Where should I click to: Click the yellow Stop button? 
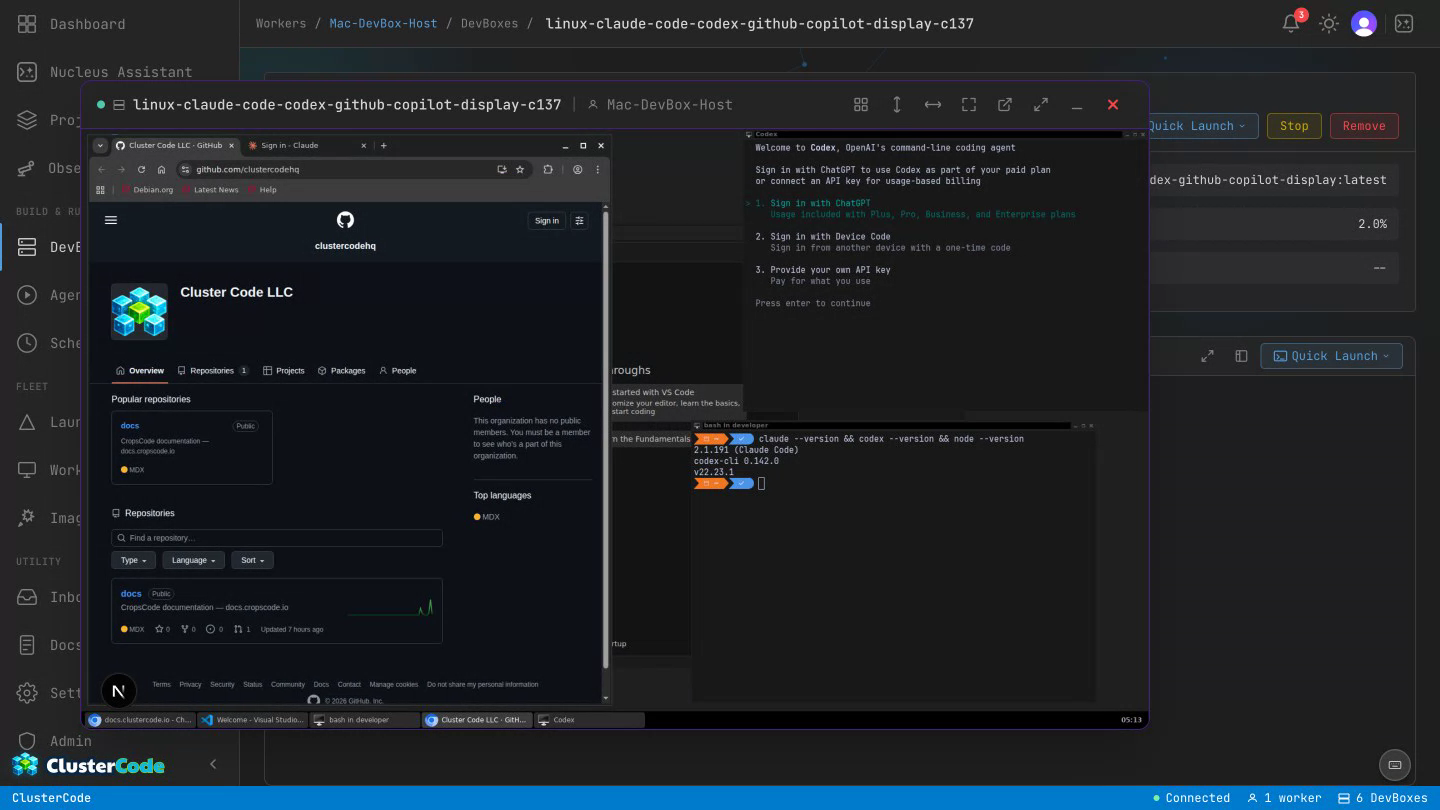[x=1294, y=126]
